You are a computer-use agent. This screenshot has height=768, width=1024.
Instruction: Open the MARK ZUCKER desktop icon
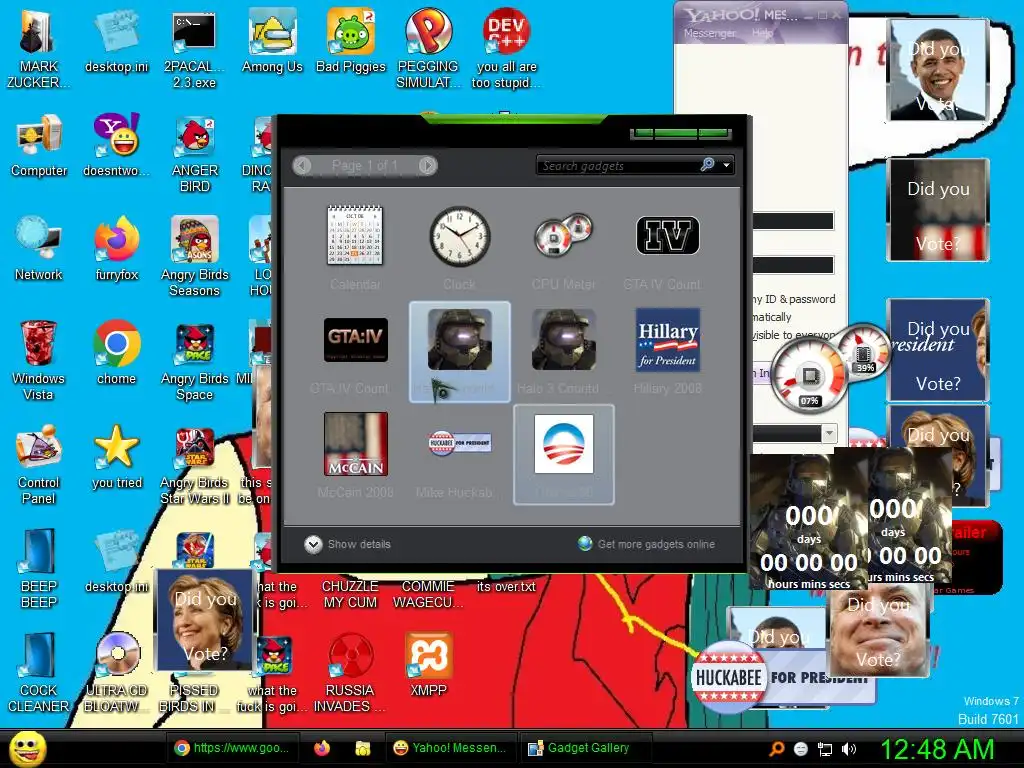pyautogui.click(x=38, y=48)
